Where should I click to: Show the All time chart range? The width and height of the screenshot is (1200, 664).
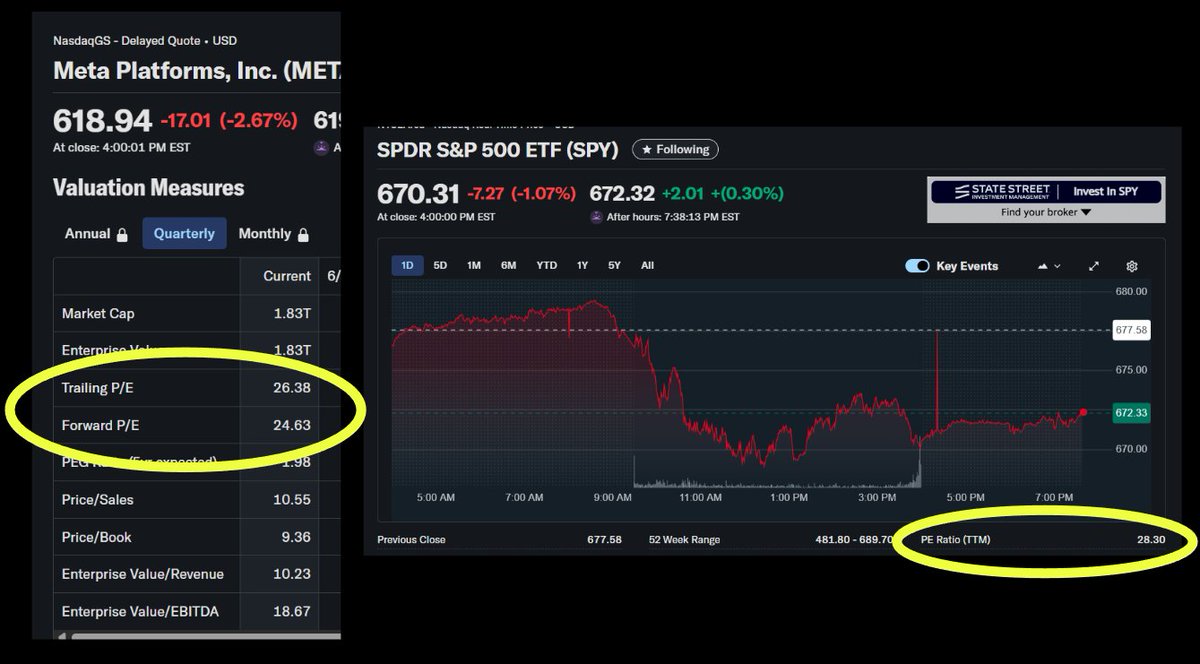click(647, 265)
